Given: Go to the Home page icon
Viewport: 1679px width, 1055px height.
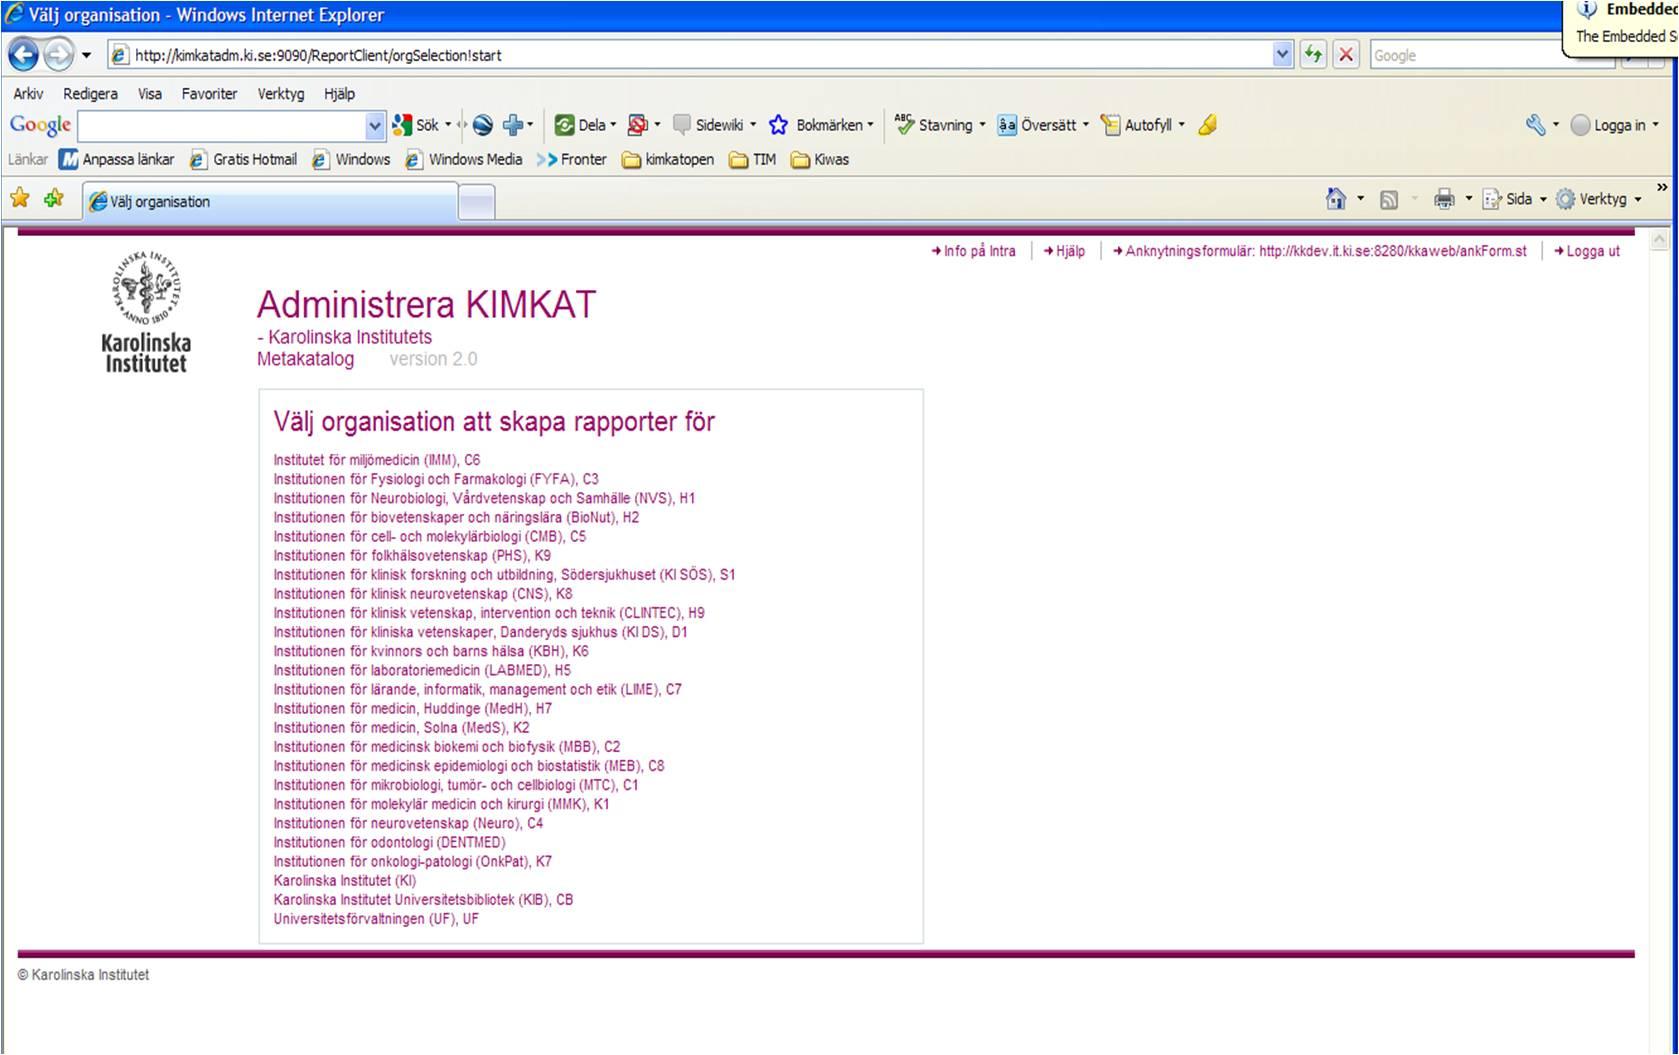Looking at the screenshot, I should (x=1335, y=199).
